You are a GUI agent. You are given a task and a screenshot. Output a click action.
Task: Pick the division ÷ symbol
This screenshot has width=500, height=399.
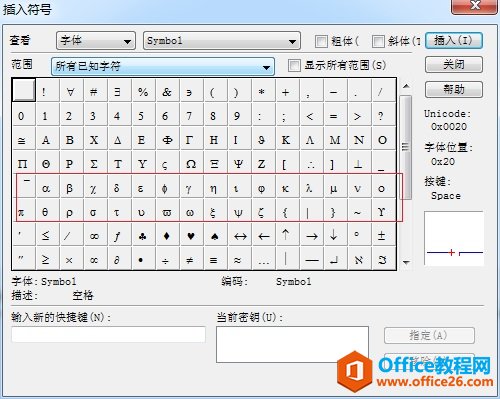click(x=165, y=259)
